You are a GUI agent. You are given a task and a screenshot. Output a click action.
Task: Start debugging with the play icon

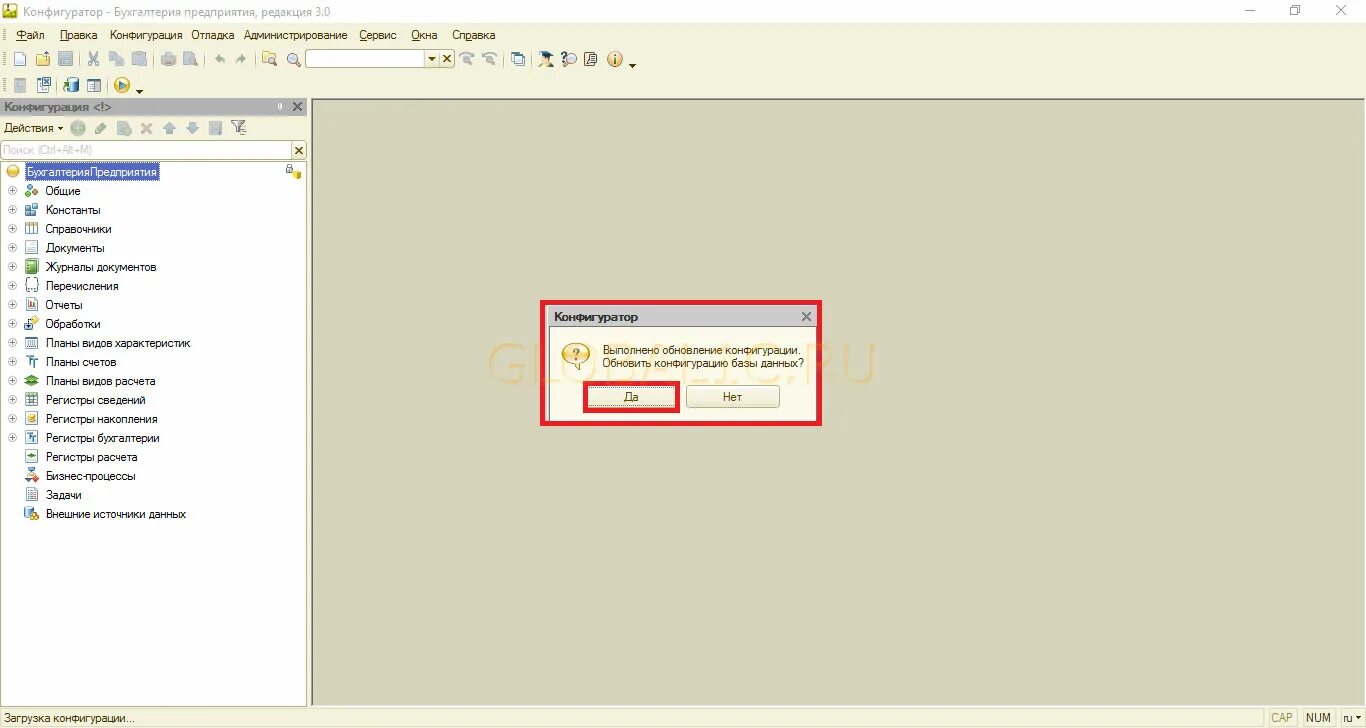pos(122,86)
